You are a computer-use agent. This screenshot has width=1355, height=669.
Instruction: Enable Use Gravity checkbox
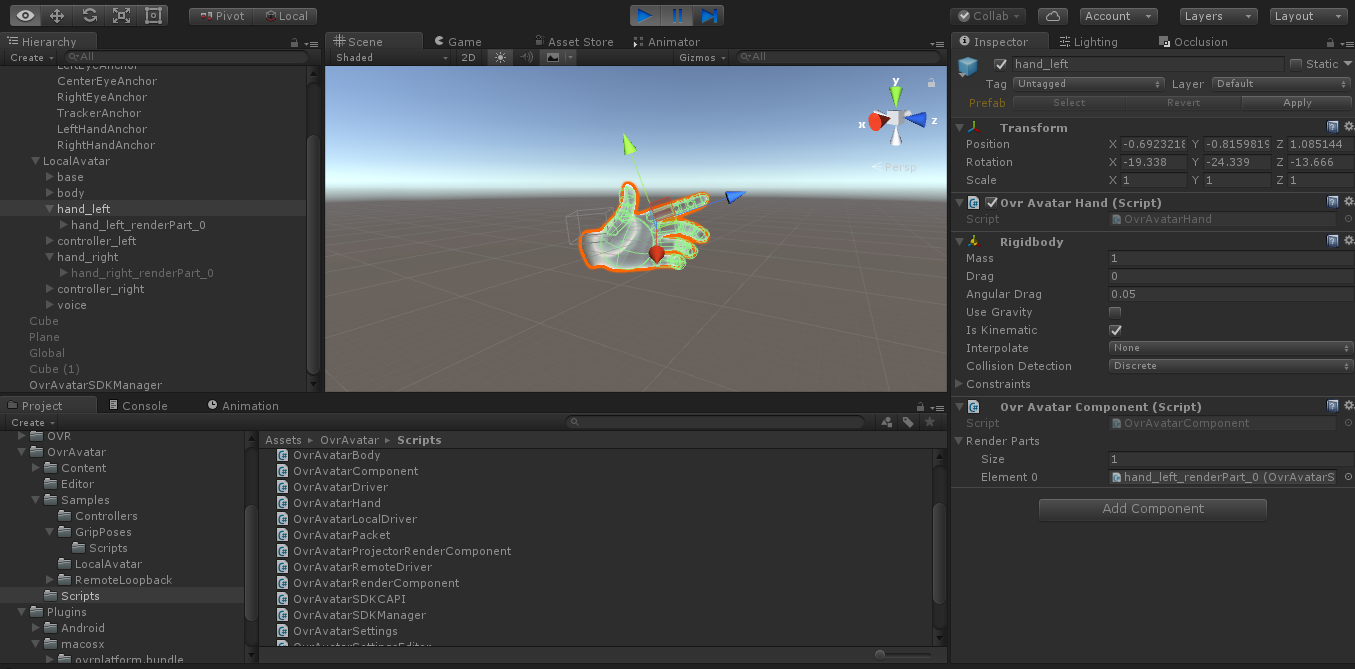[x=1115, y=312]
